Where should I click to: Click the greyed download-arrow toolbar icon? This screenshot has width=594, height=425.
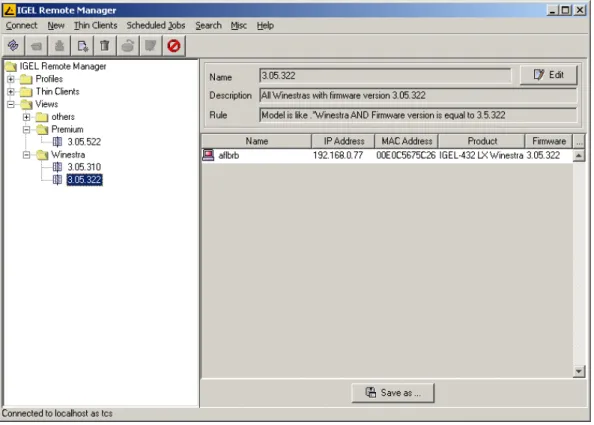pyautogui.click(x=59, y=46)
